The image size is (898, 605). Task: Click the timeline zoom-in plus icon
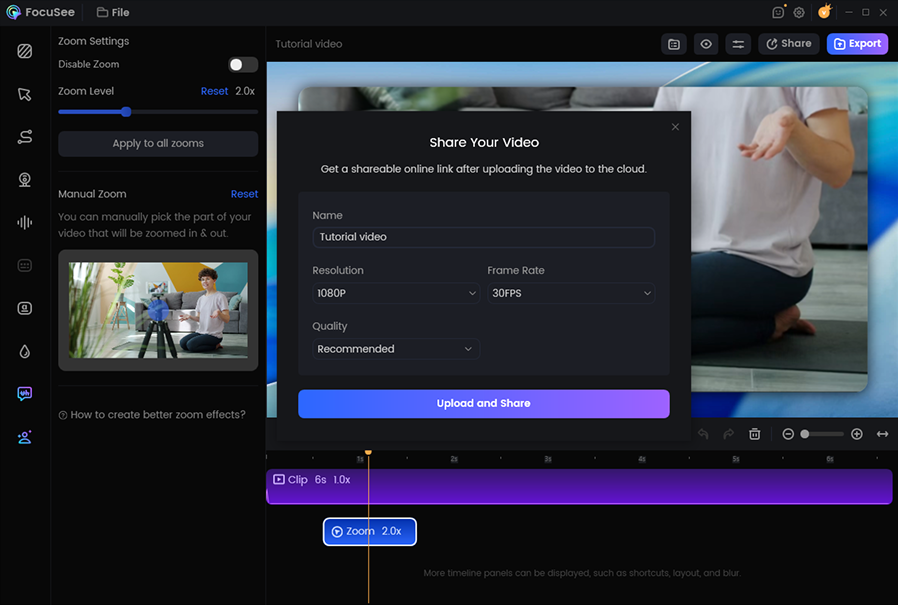point(857,434)
